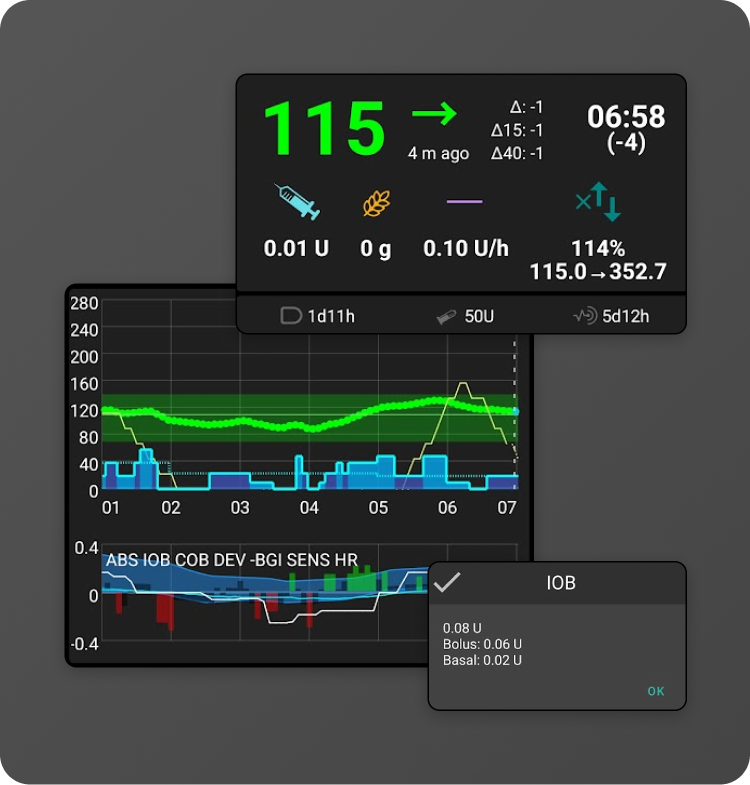Image resolution: width=750 pixels, height=785 pixels.
Task: Tap the green glucose trend arrow
Action: pyautogui.click(x=434, y=115)
